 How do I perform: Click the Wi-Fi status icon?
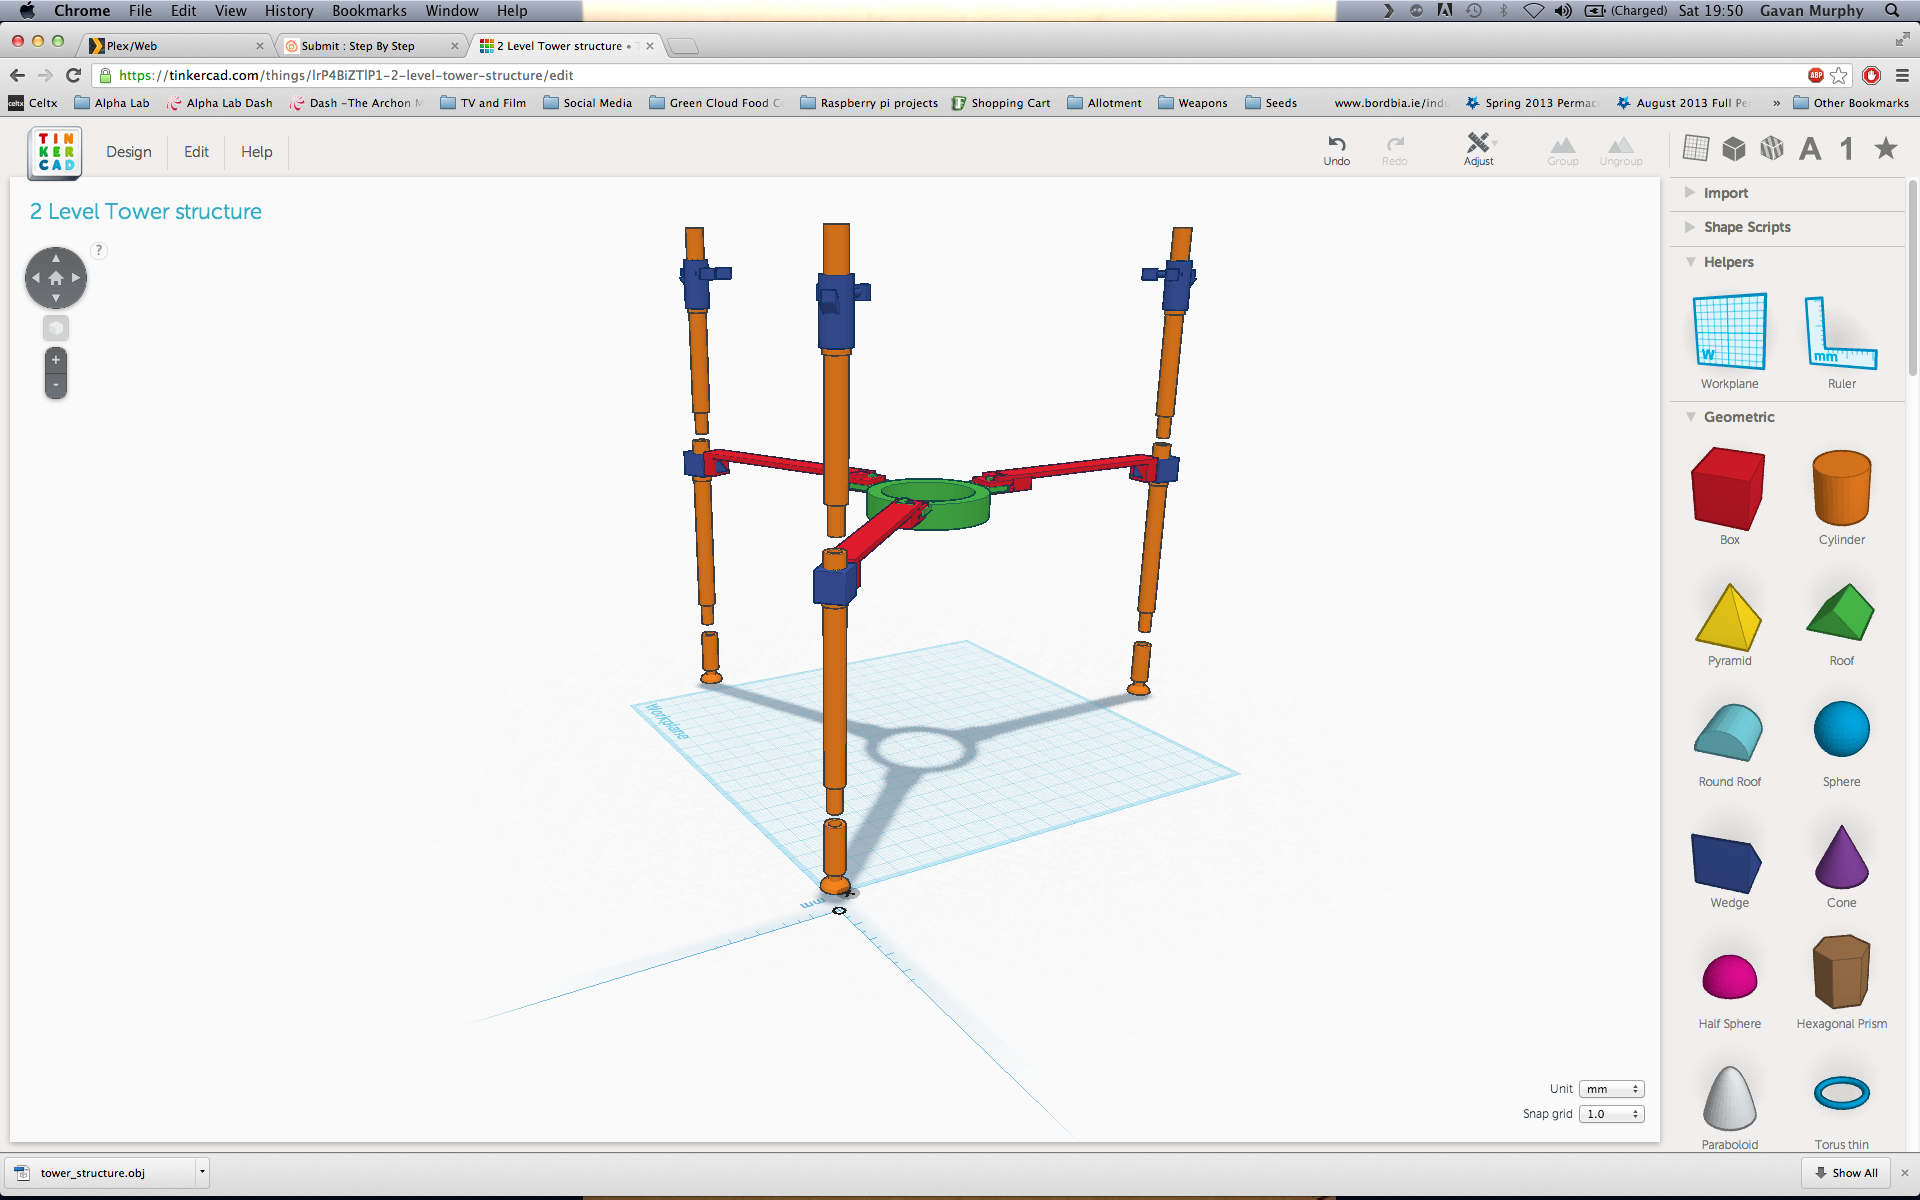(1533, 11)
